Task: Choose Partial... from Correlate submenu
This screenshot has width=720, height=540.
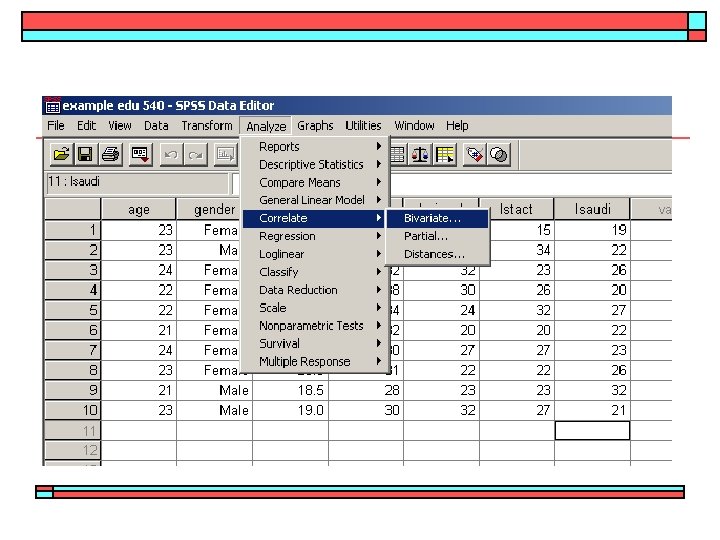Action: point(438,236)
